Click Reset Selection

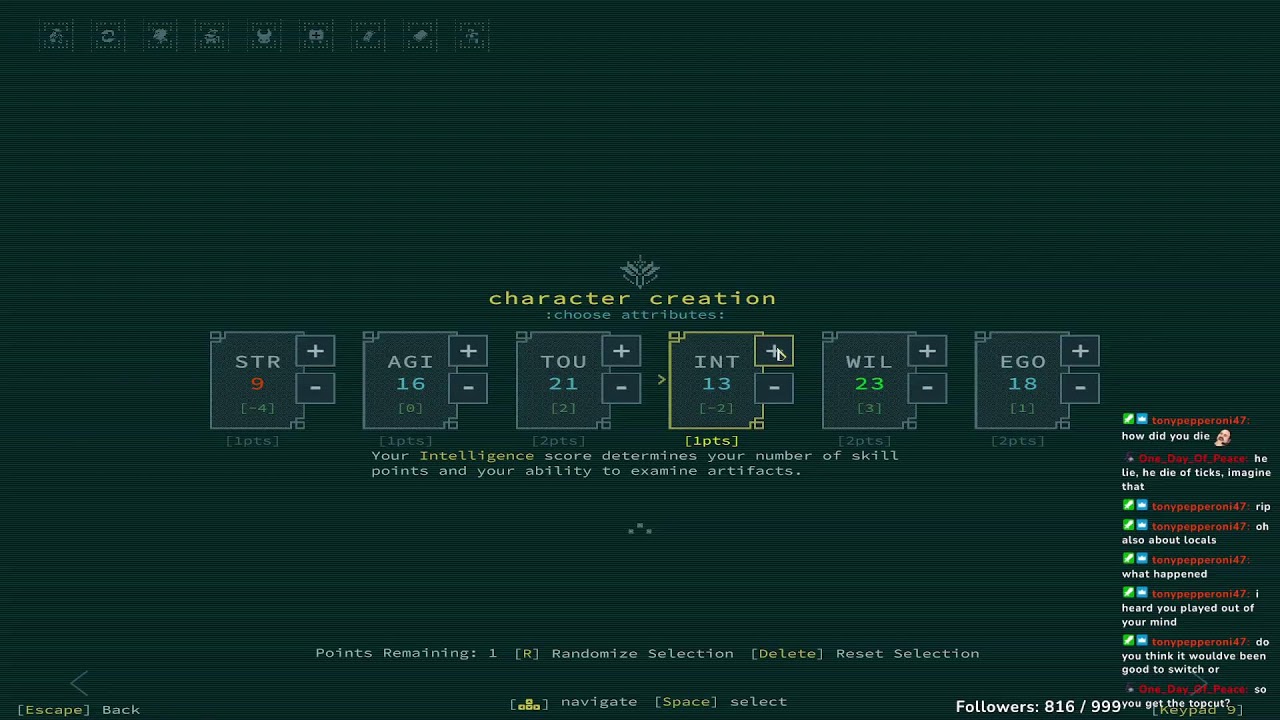(x=865, y=653)
